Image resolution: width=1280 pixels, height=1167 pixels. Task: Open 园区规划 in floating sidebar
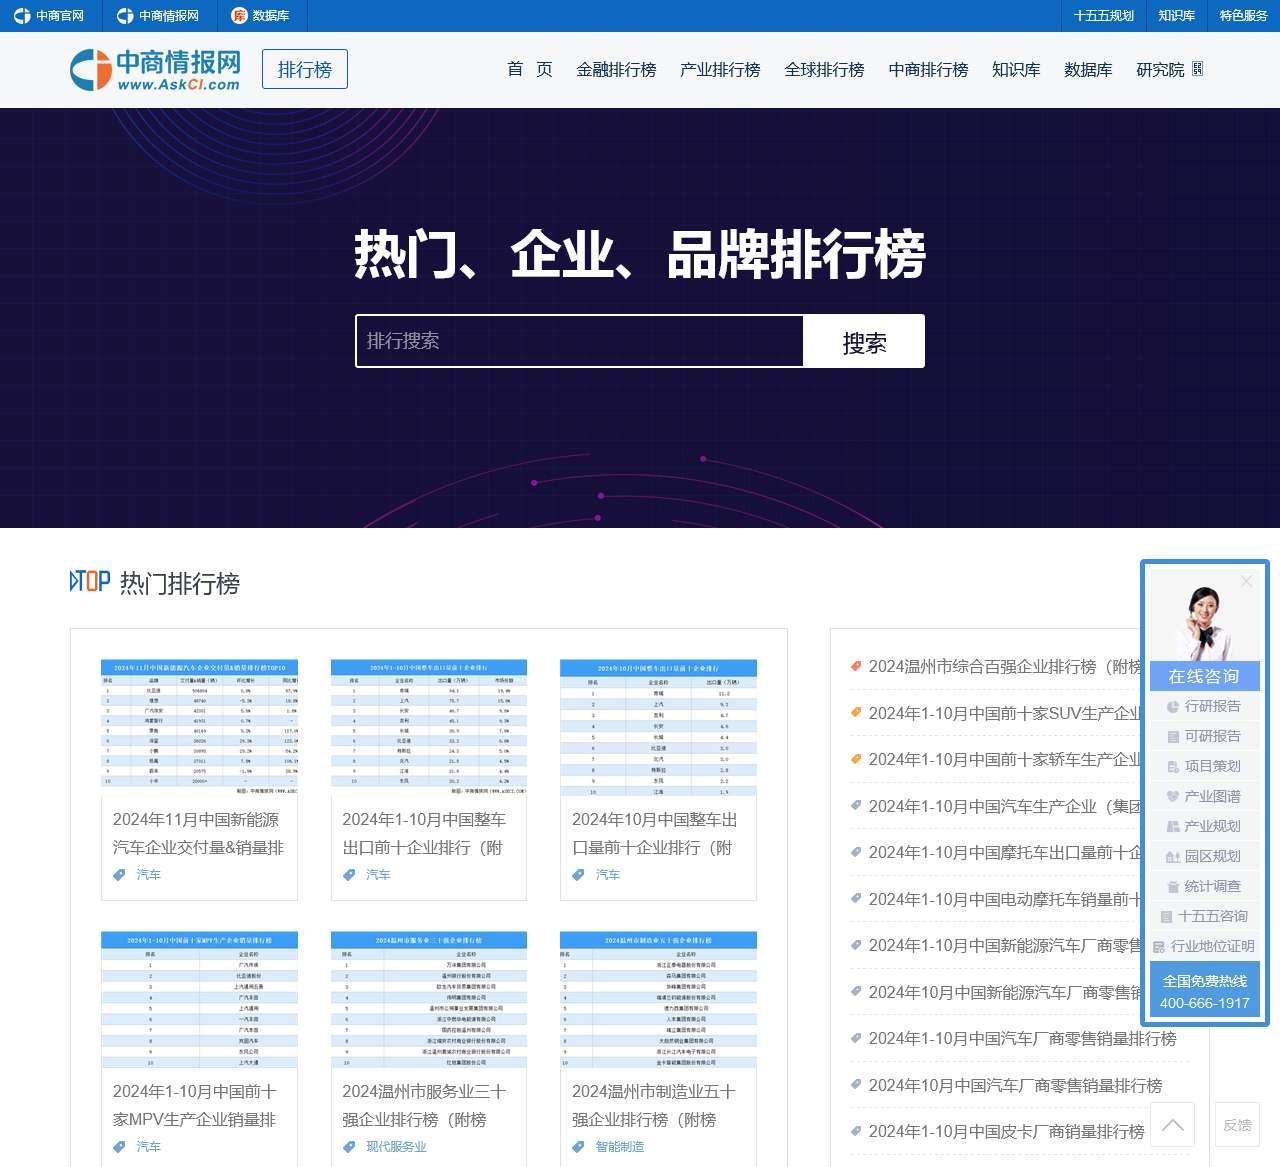pos(1204,856)
